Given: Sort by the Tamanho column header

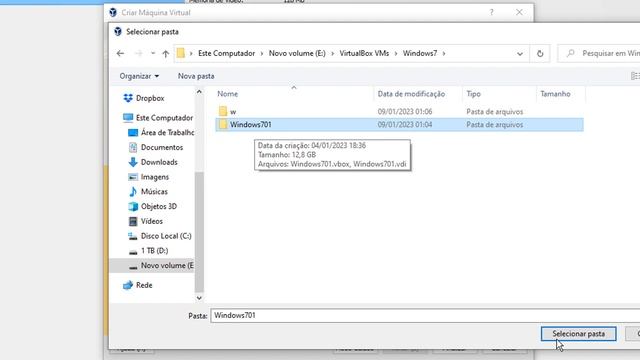Looking at the screenshot, I should 555,94.
